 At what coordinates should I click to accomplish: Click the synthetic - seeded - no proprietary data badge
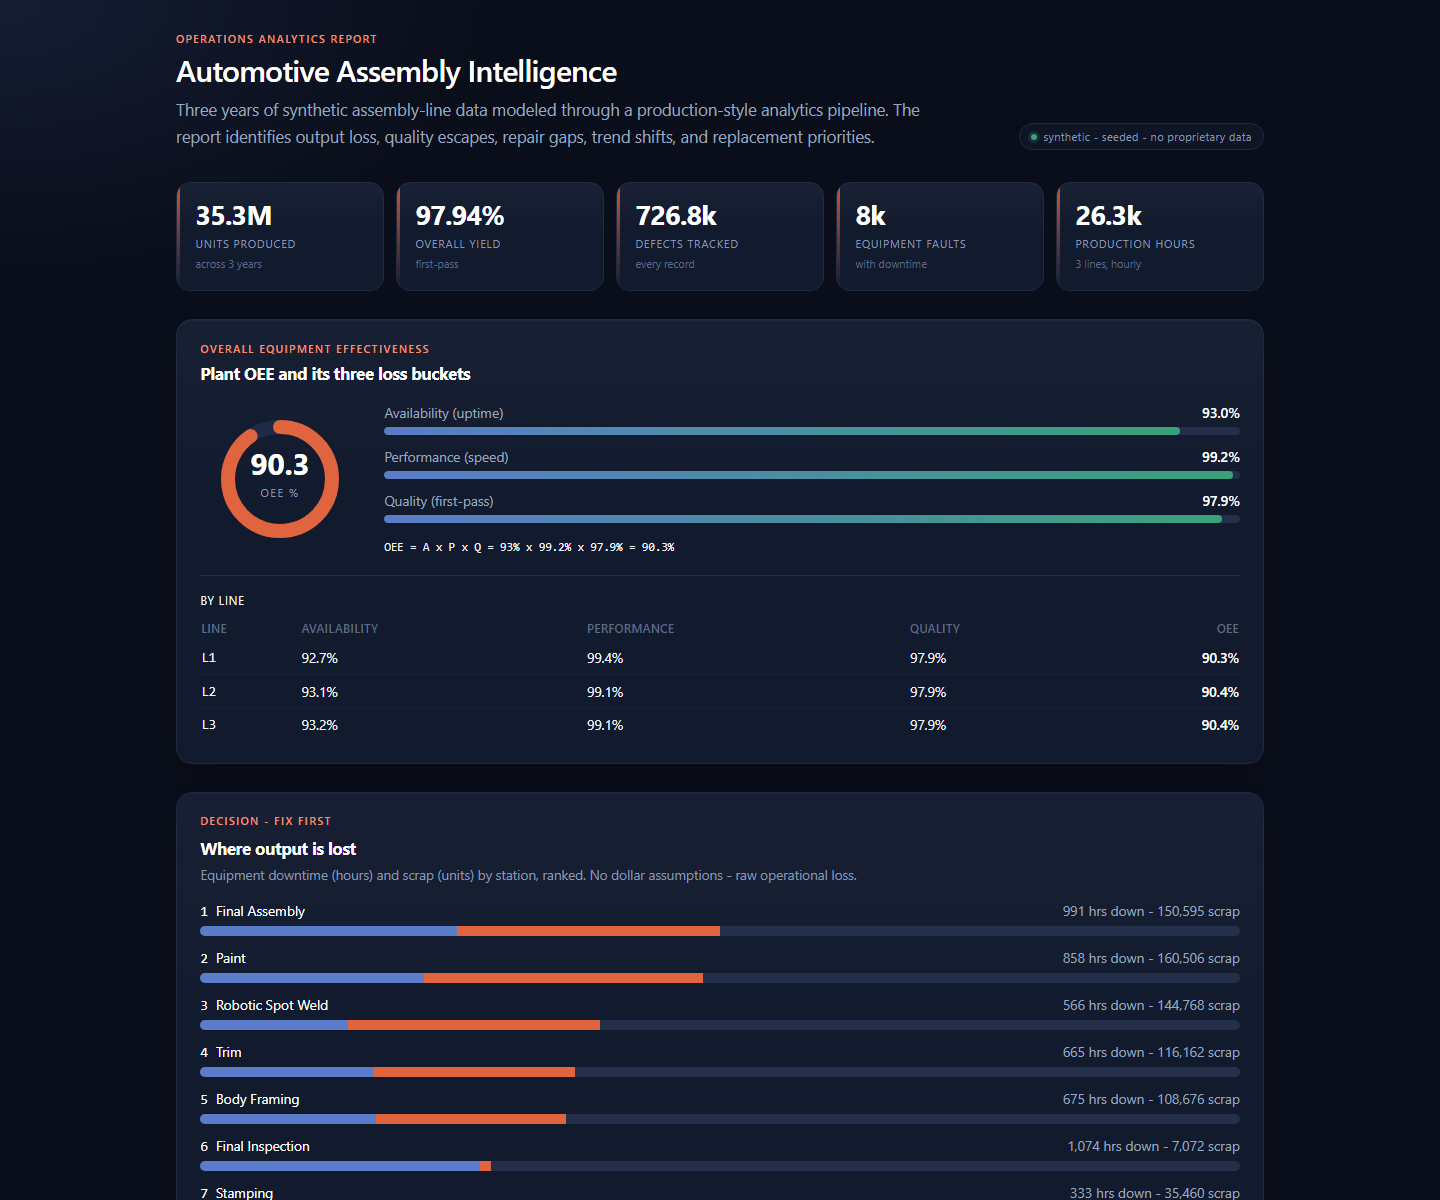(x=1141, y=137)
